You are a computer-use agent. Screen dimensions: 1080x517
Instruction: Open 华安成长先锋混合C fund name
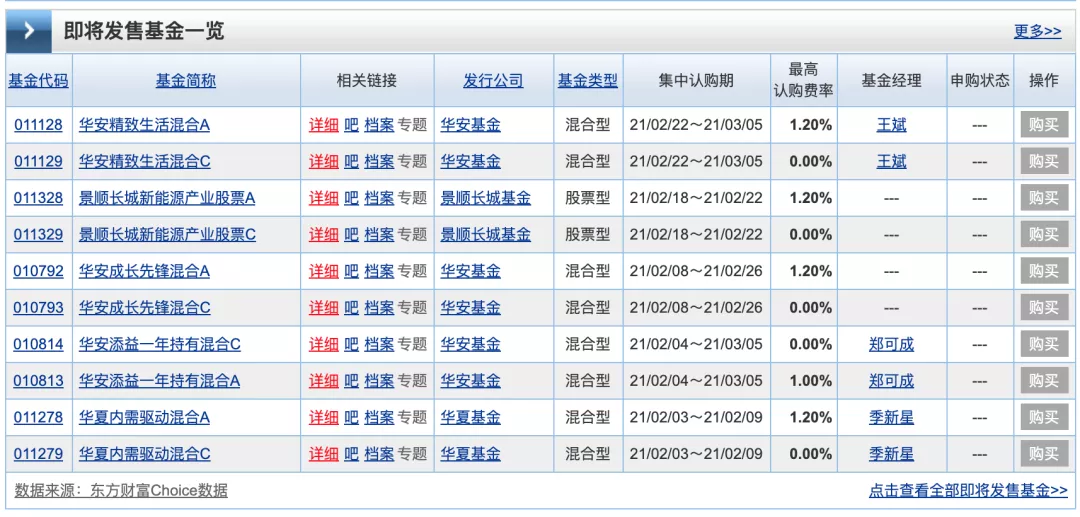tap(145, 308)
